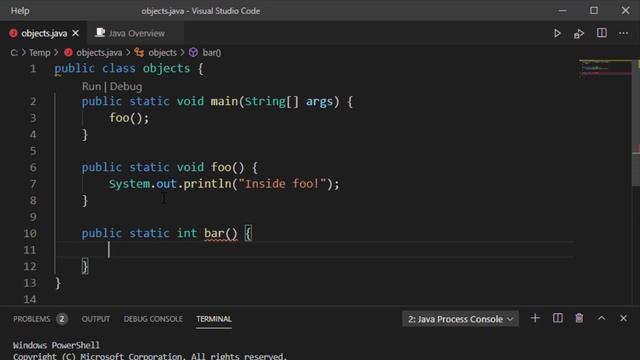Screen dimensions: 640x360
Task: Close the bottom panel
Action: [623, 318]
